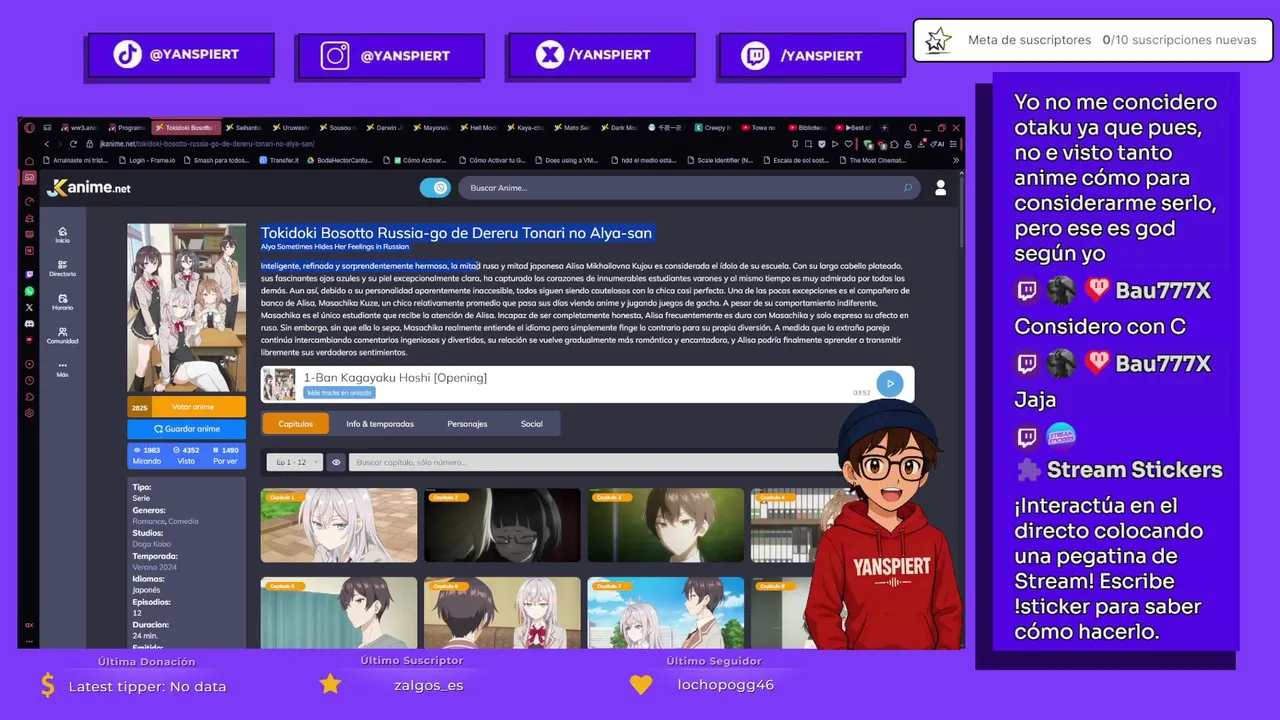This screenshot has width=1280, height=720.
Task: Click the Romance genre link
Action: 148,521
